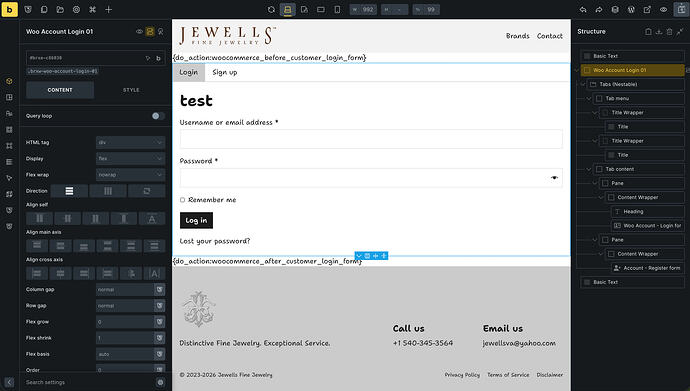The height and width of the screenshot is (391, 690).
Task: Toggle the Query loop switch
Action: [x=158, y=116]
